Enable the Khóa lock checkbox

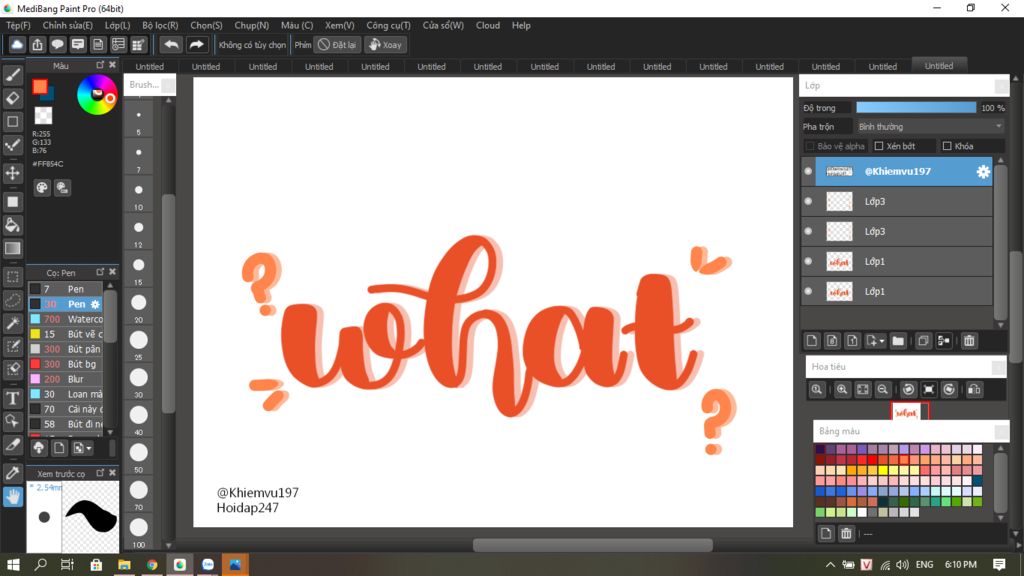[x=947, y=146]
